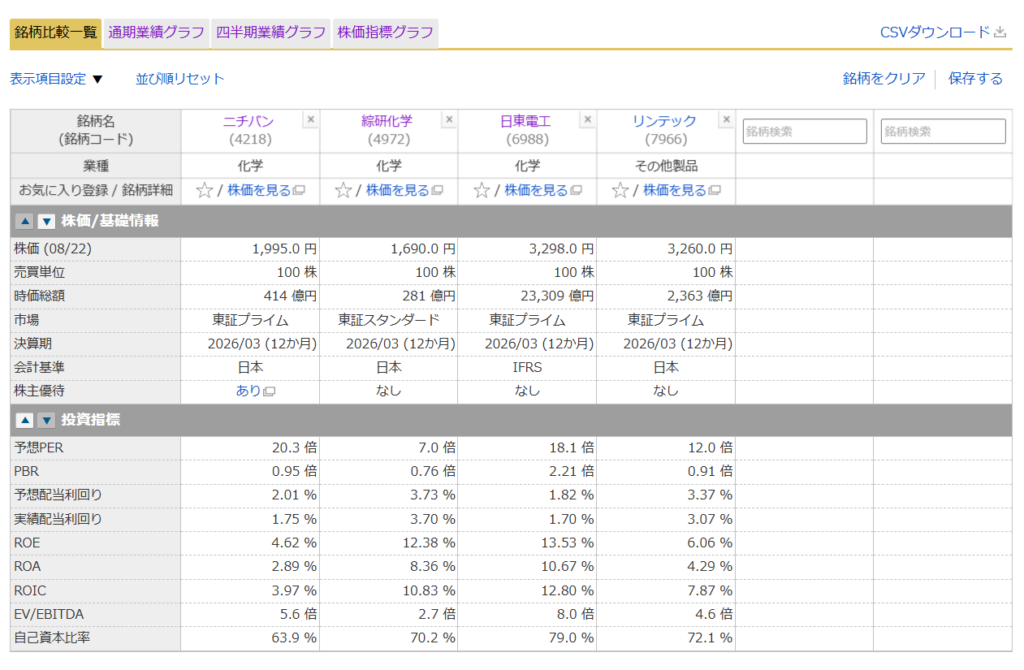Viewport: 1024px width, 670px height.
Task: Click 並び順リセット link
Action: pyautogui.click(x=180, y=79)
